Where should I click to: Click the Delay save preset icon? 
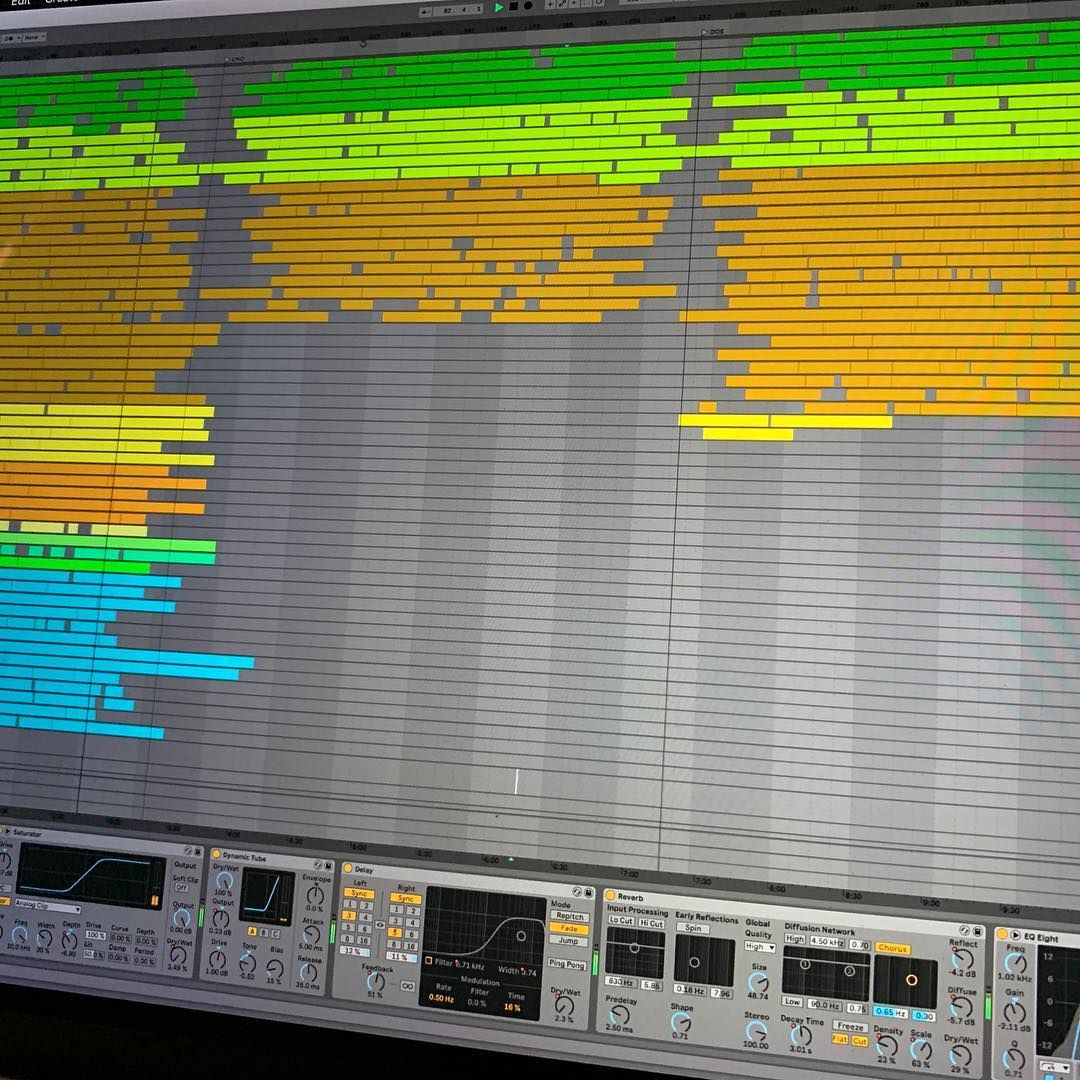point(588,893)
